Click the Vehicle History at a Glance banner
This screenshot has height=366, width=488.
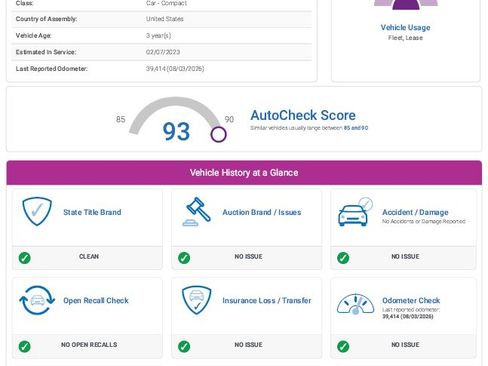[244, 173]
